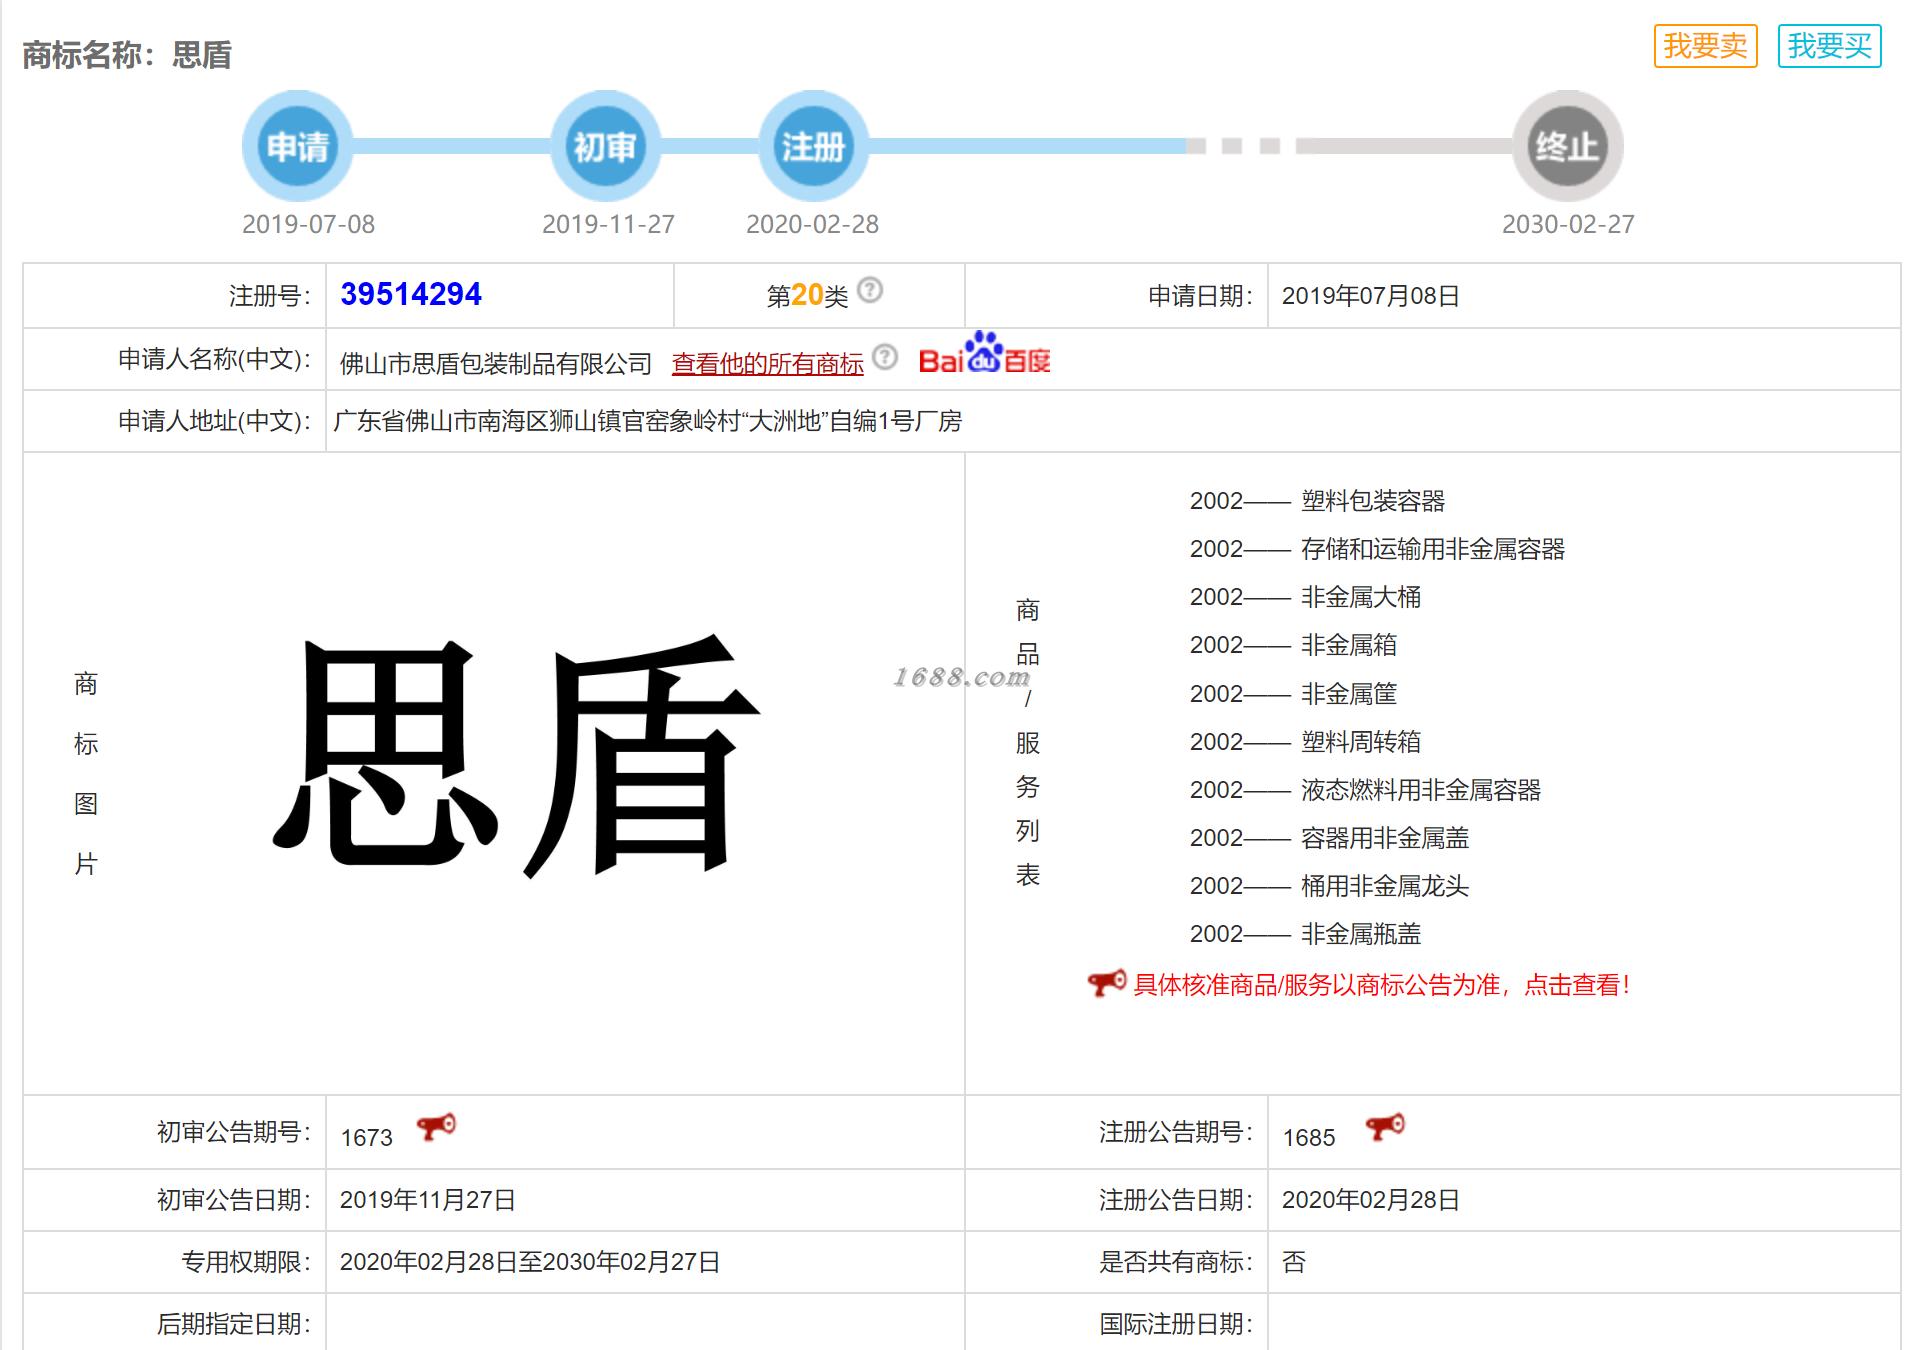1922x1350 pixels.
Task: Click registration number 39514294
Action: [411, 294]
